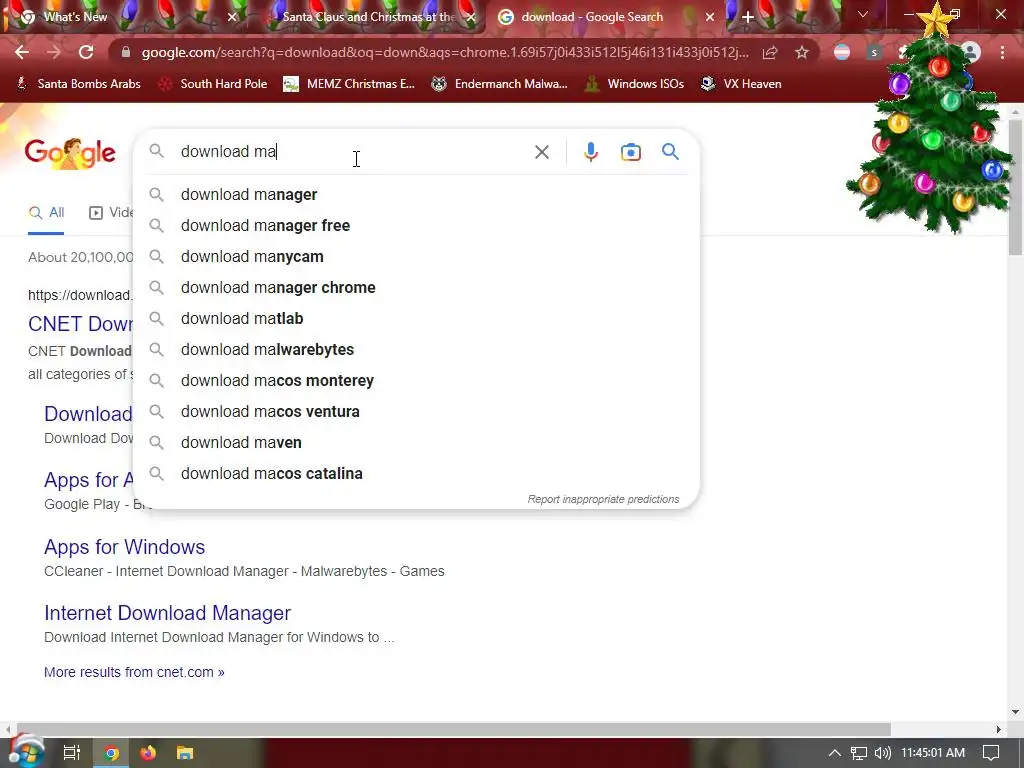Open File Explorer from the taskbar

click(x=185, y=753)
